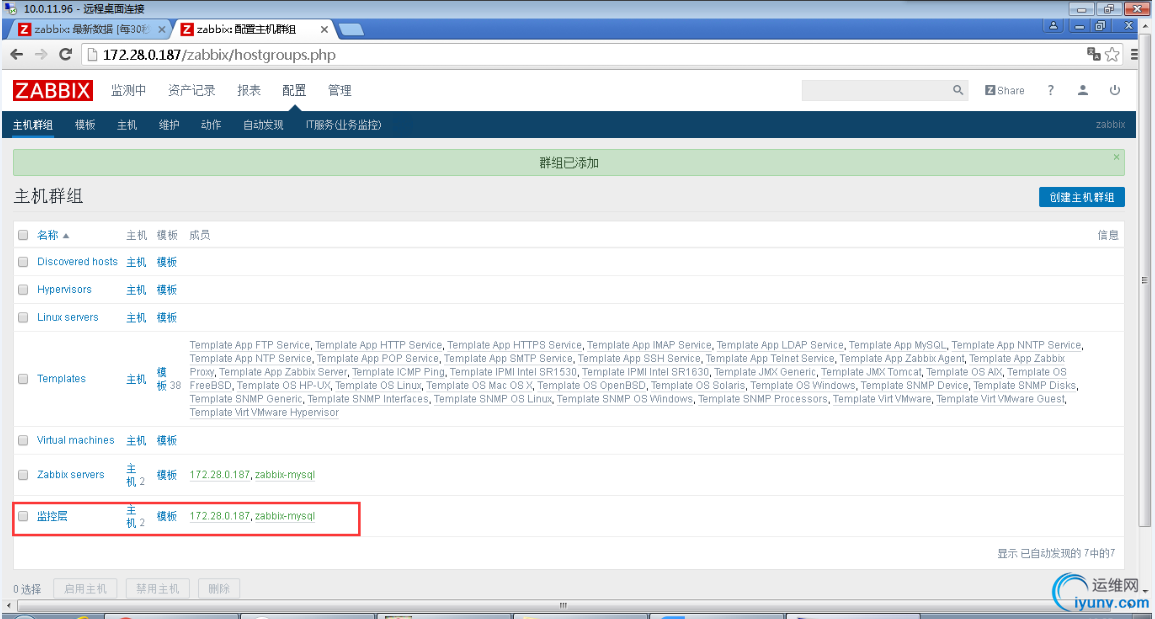Viewport: 1155px width, 619px height.
Task: Open the 资产记录 main menu
Action: [192, 91]
